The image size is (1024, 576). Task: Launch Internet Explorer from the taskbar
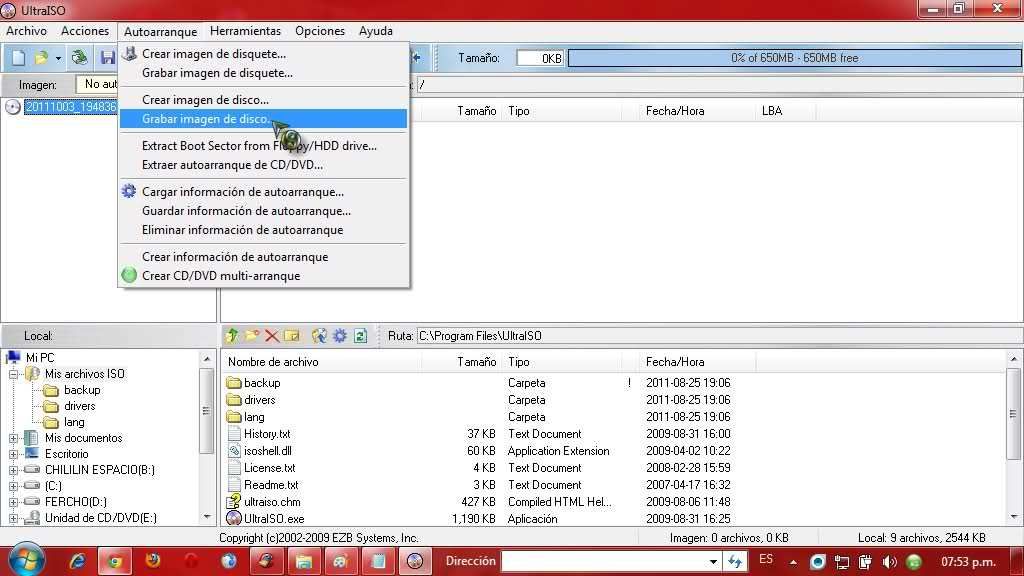pos(77,561)
